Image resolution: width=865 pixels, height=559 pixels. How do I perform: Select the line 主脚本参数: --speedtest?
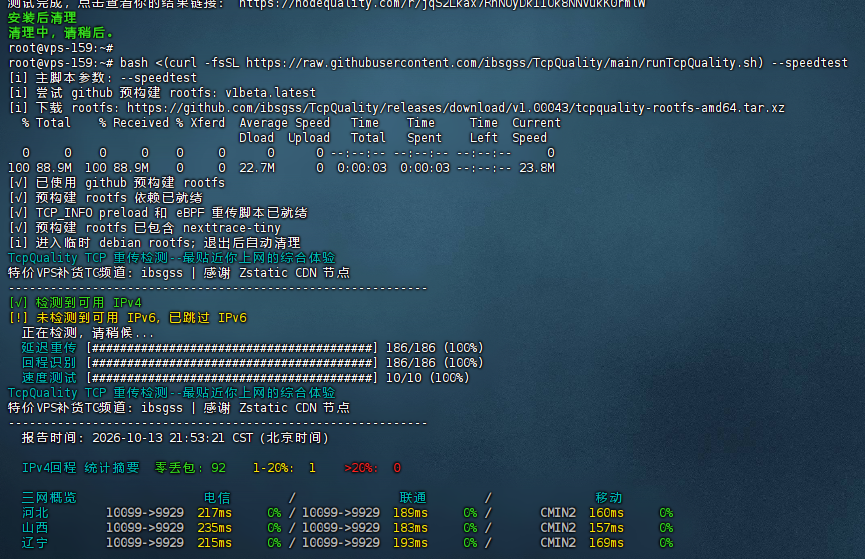(x=103, y=78)
